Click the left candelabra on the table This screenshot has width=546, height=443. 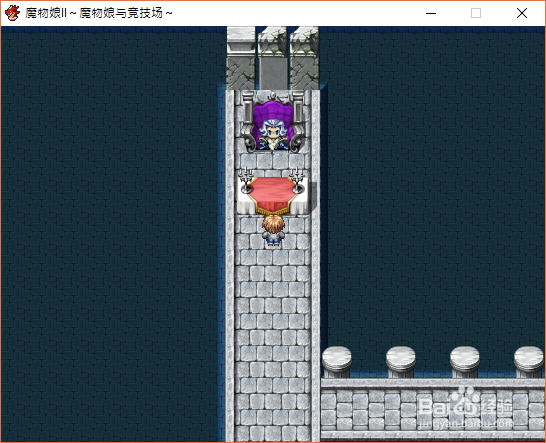point(246,180)
